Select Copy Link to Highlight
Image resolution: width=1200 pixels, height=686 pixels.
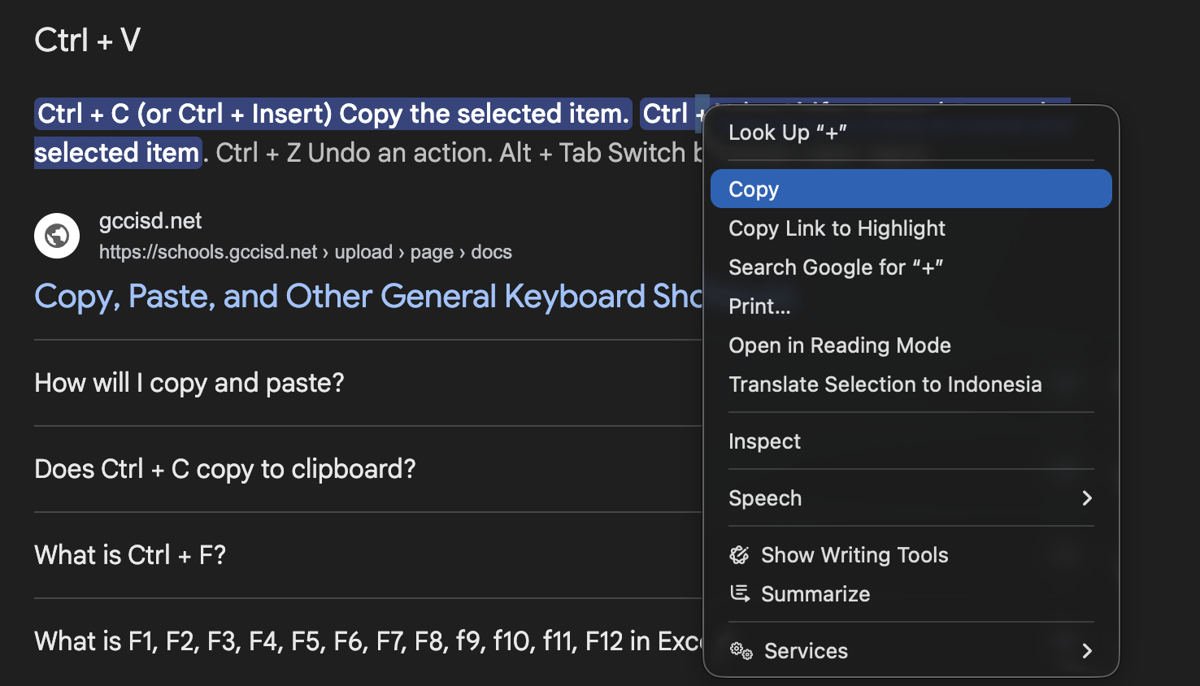[836, 228]
